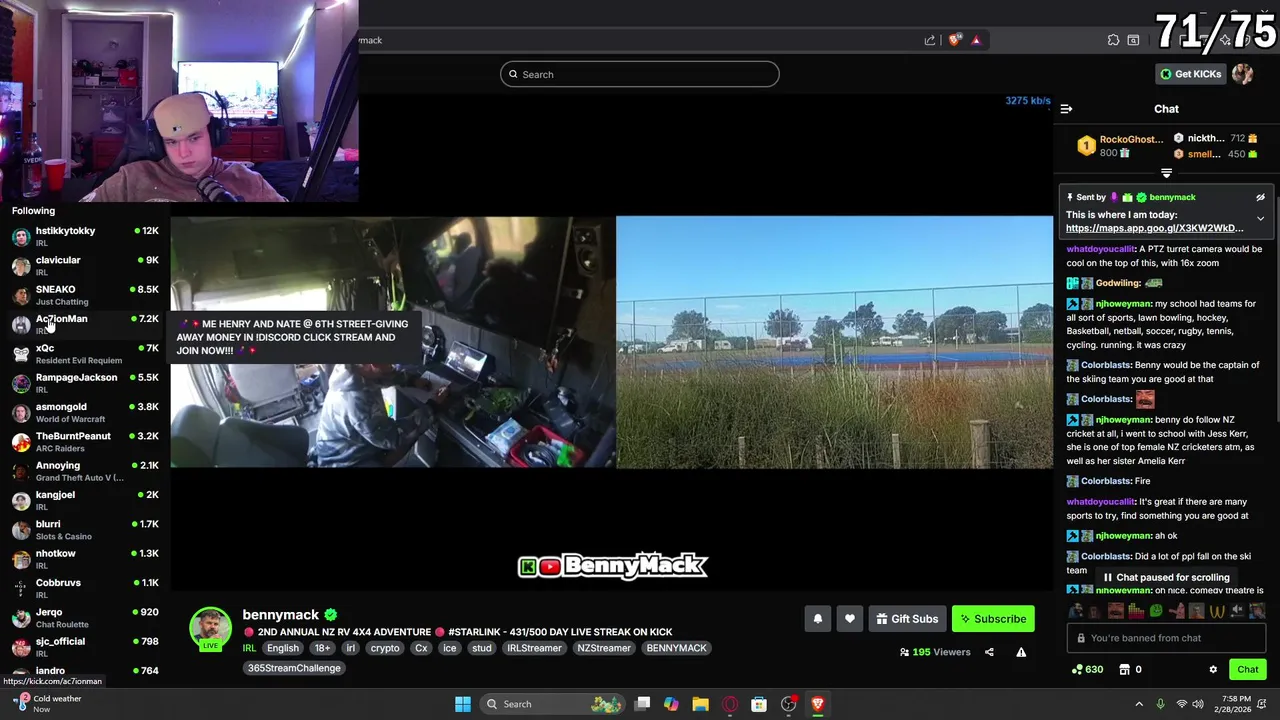Open Cobbruvs channel in sidebar
The height and width of the screenshot is (720, 1280).
(85, 588)
